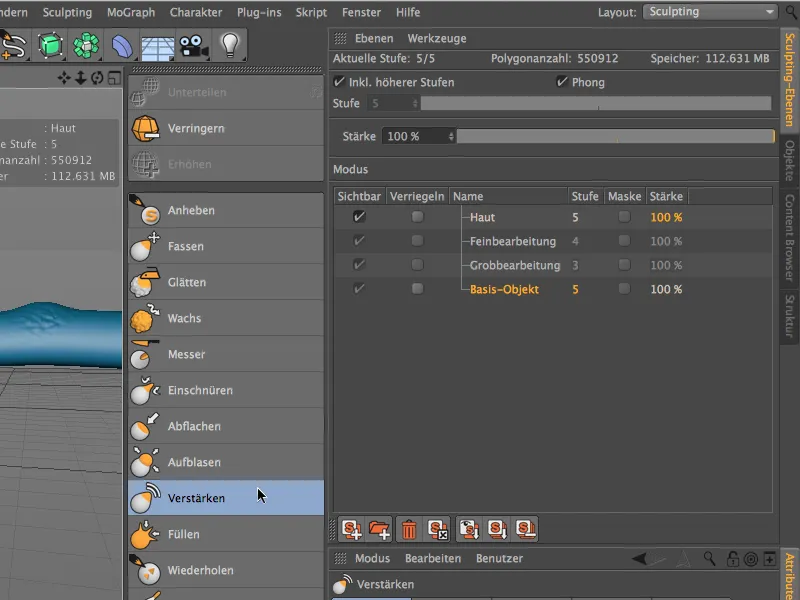Select the Aufblasen sculpt brush
Image resolution: width=800 pixels, height=600 pixels.
pyautogui.click(x=226, y=462)
